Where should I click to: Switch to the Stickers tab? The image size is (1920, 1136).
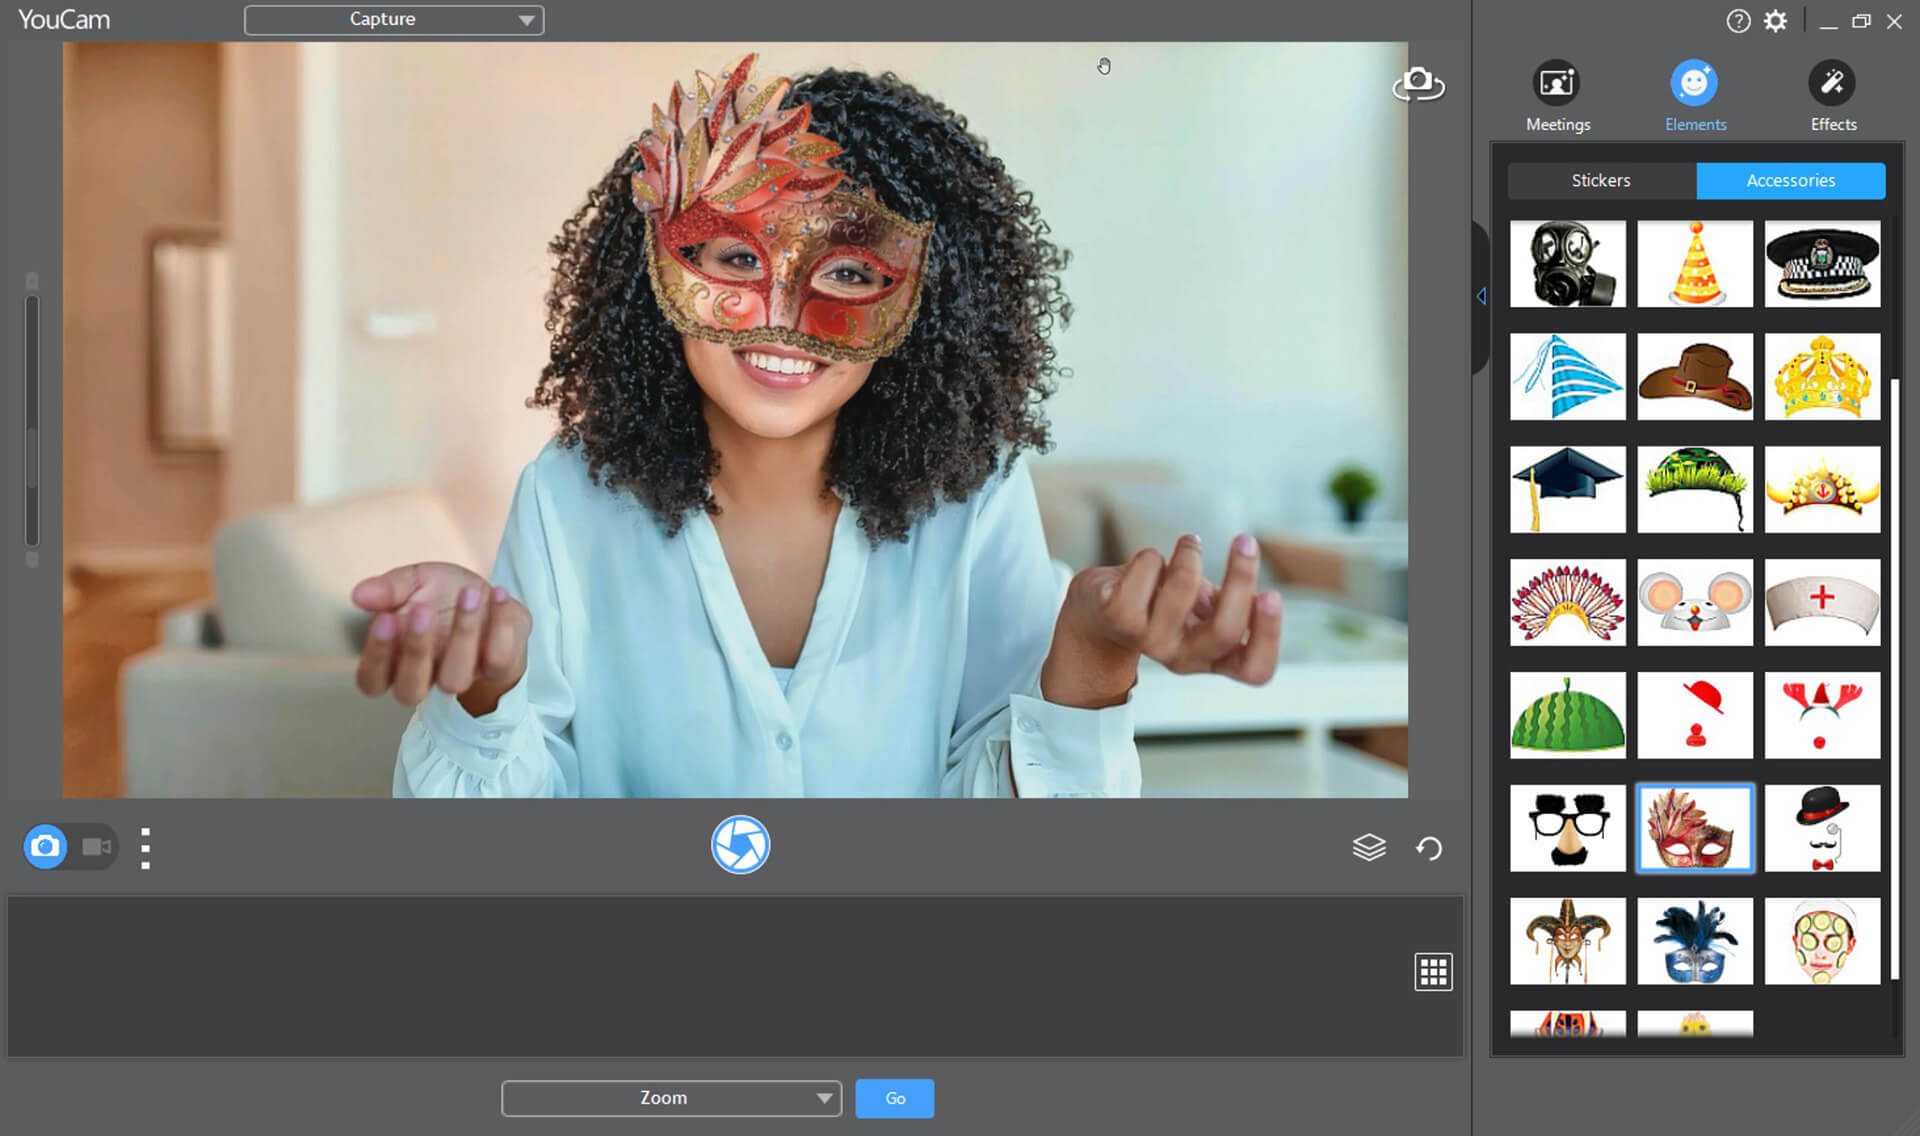click(1600, 179)
